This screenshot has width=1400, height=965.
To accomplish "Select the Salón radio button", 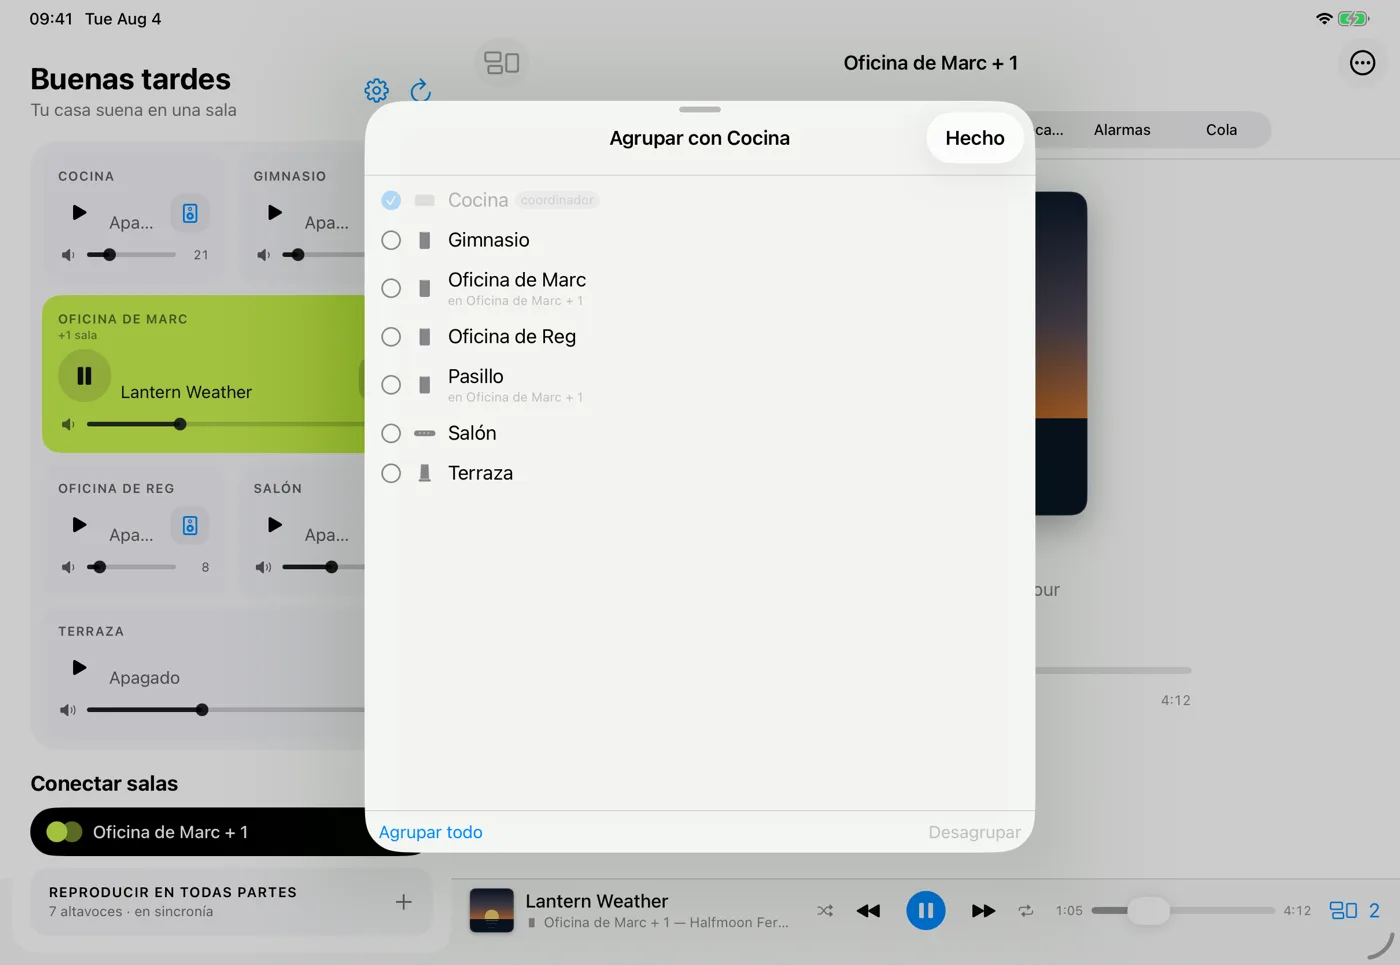I will [x=391, y=433].
